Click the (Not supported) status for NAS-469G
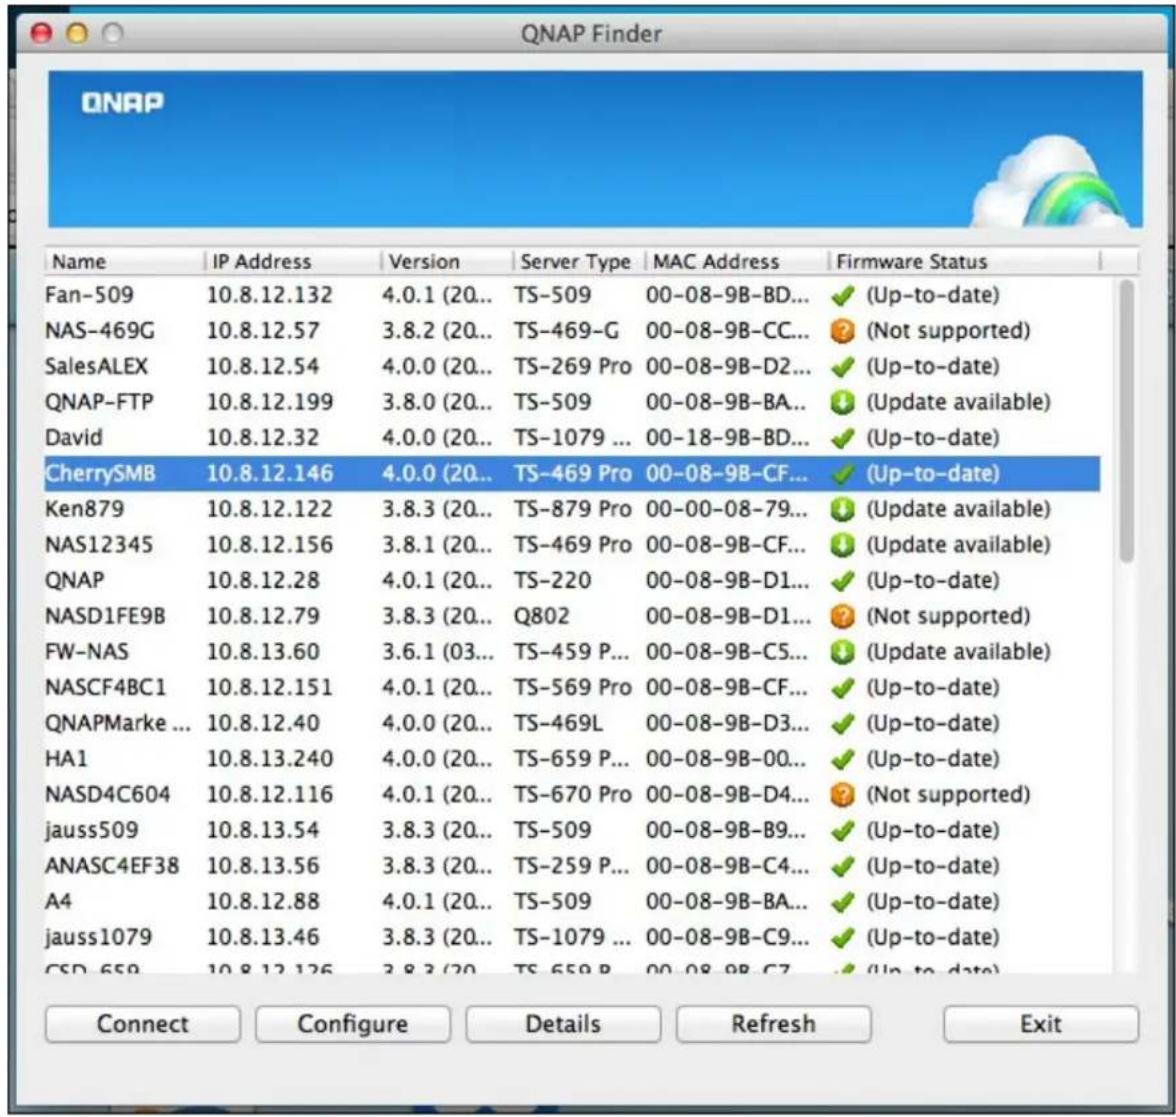 pos(949,331)
